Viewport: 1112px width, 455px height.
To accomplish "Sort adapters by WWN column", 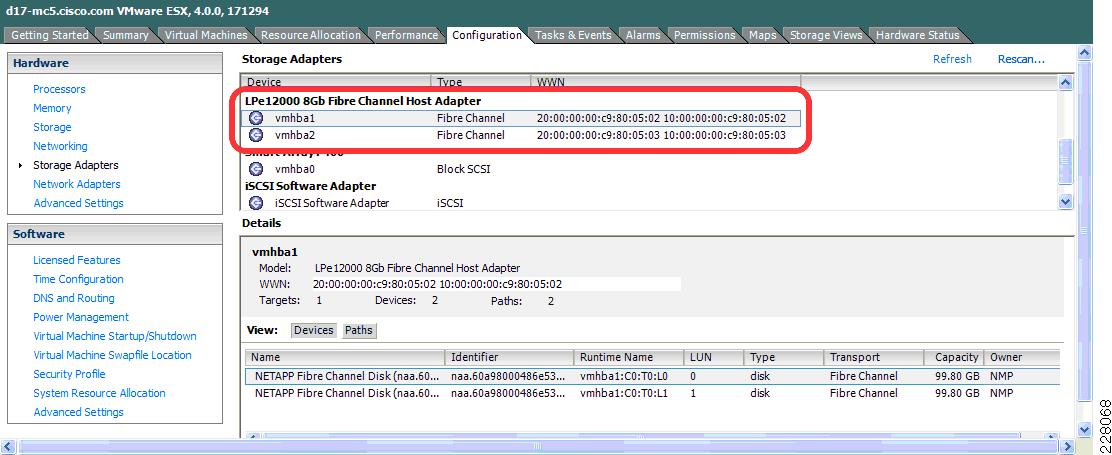I will tap(666, 82).
